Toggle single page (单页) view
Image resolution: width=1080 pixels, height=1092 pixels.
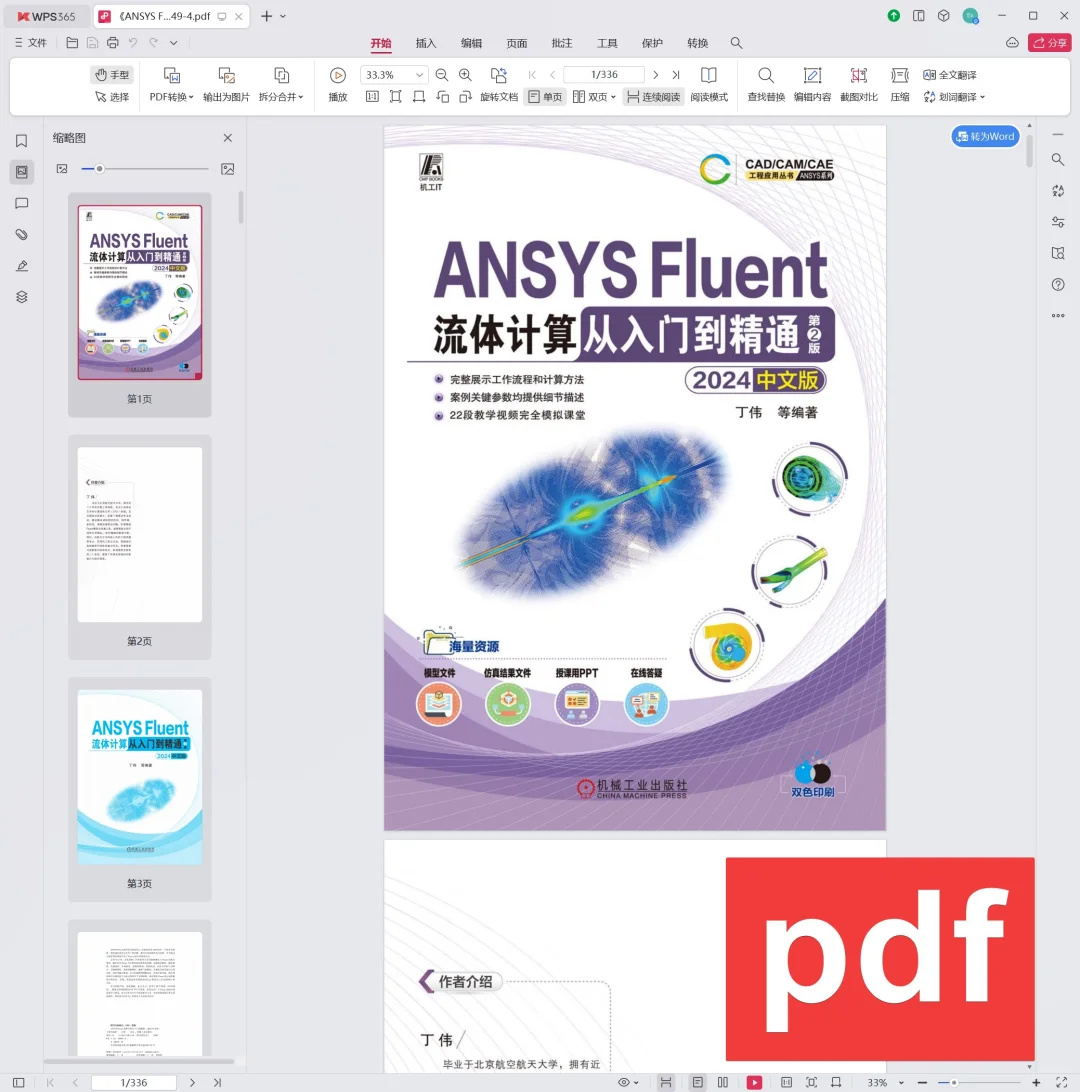click(x=545, y=97)
